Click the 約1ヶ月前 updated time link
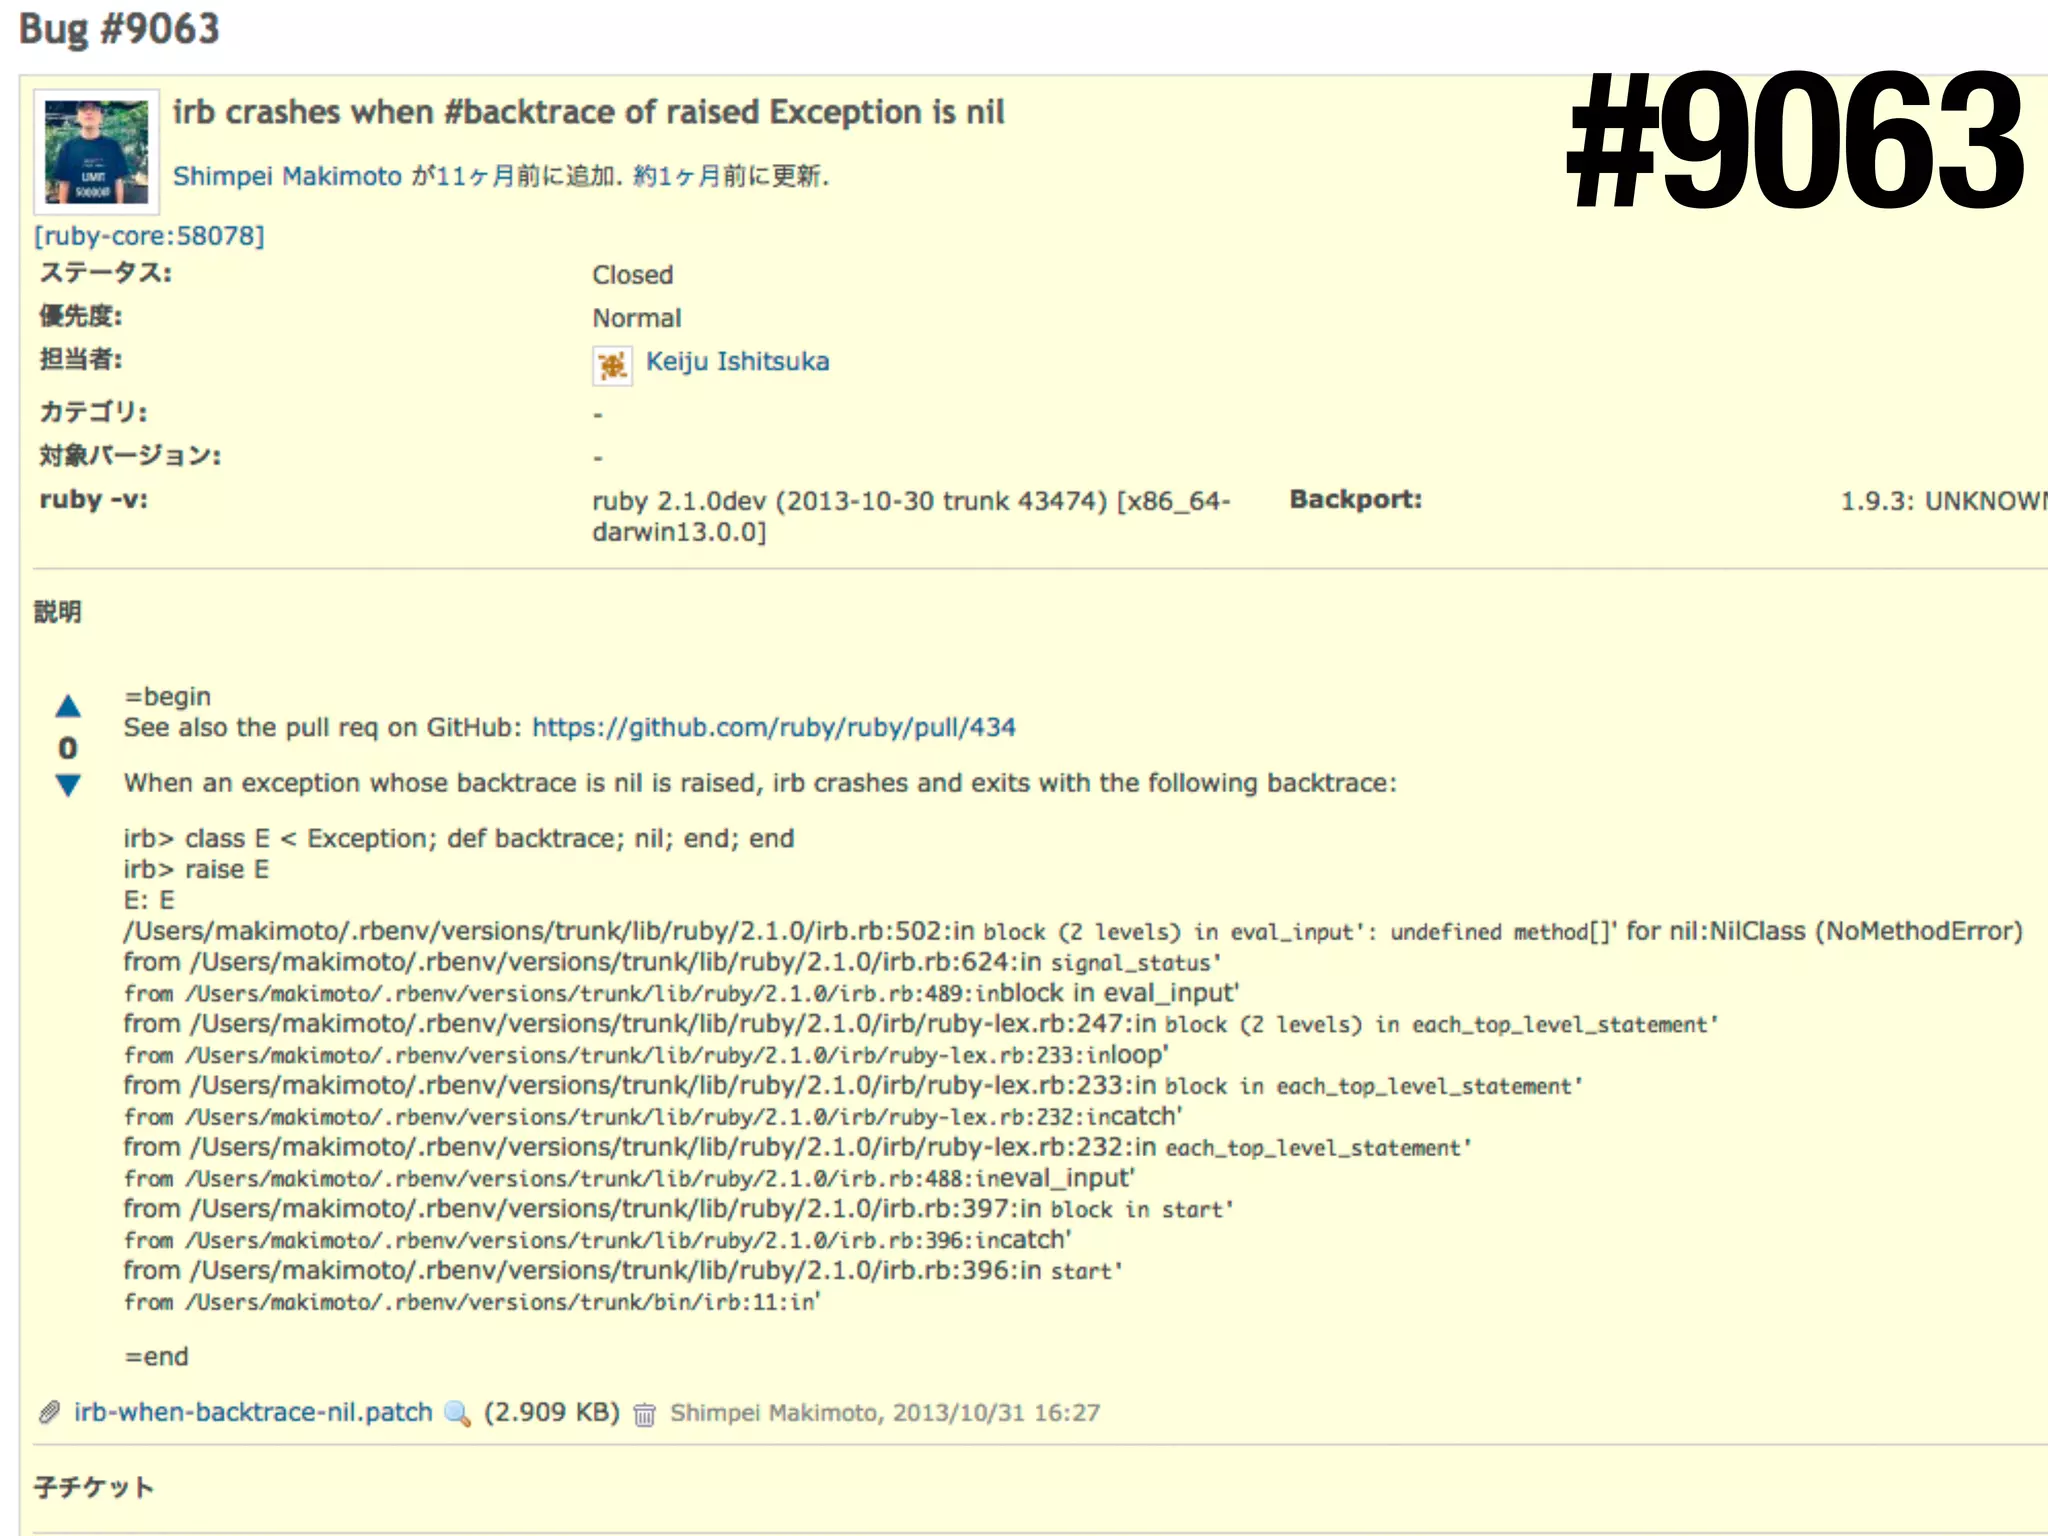The height and width of the screenshot is (1536, 2048). point(677,176)
